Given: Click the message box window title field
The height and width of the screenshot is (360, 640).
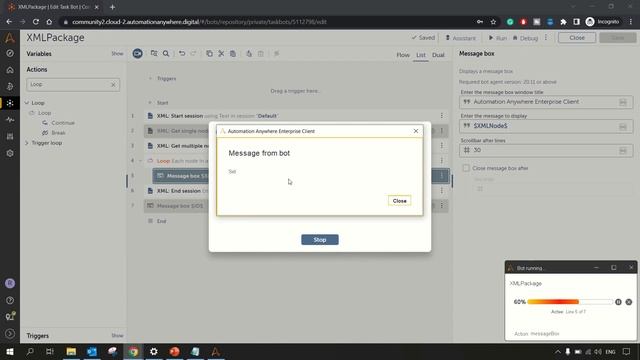Looking at the screenshot, I should coord(546,102).
